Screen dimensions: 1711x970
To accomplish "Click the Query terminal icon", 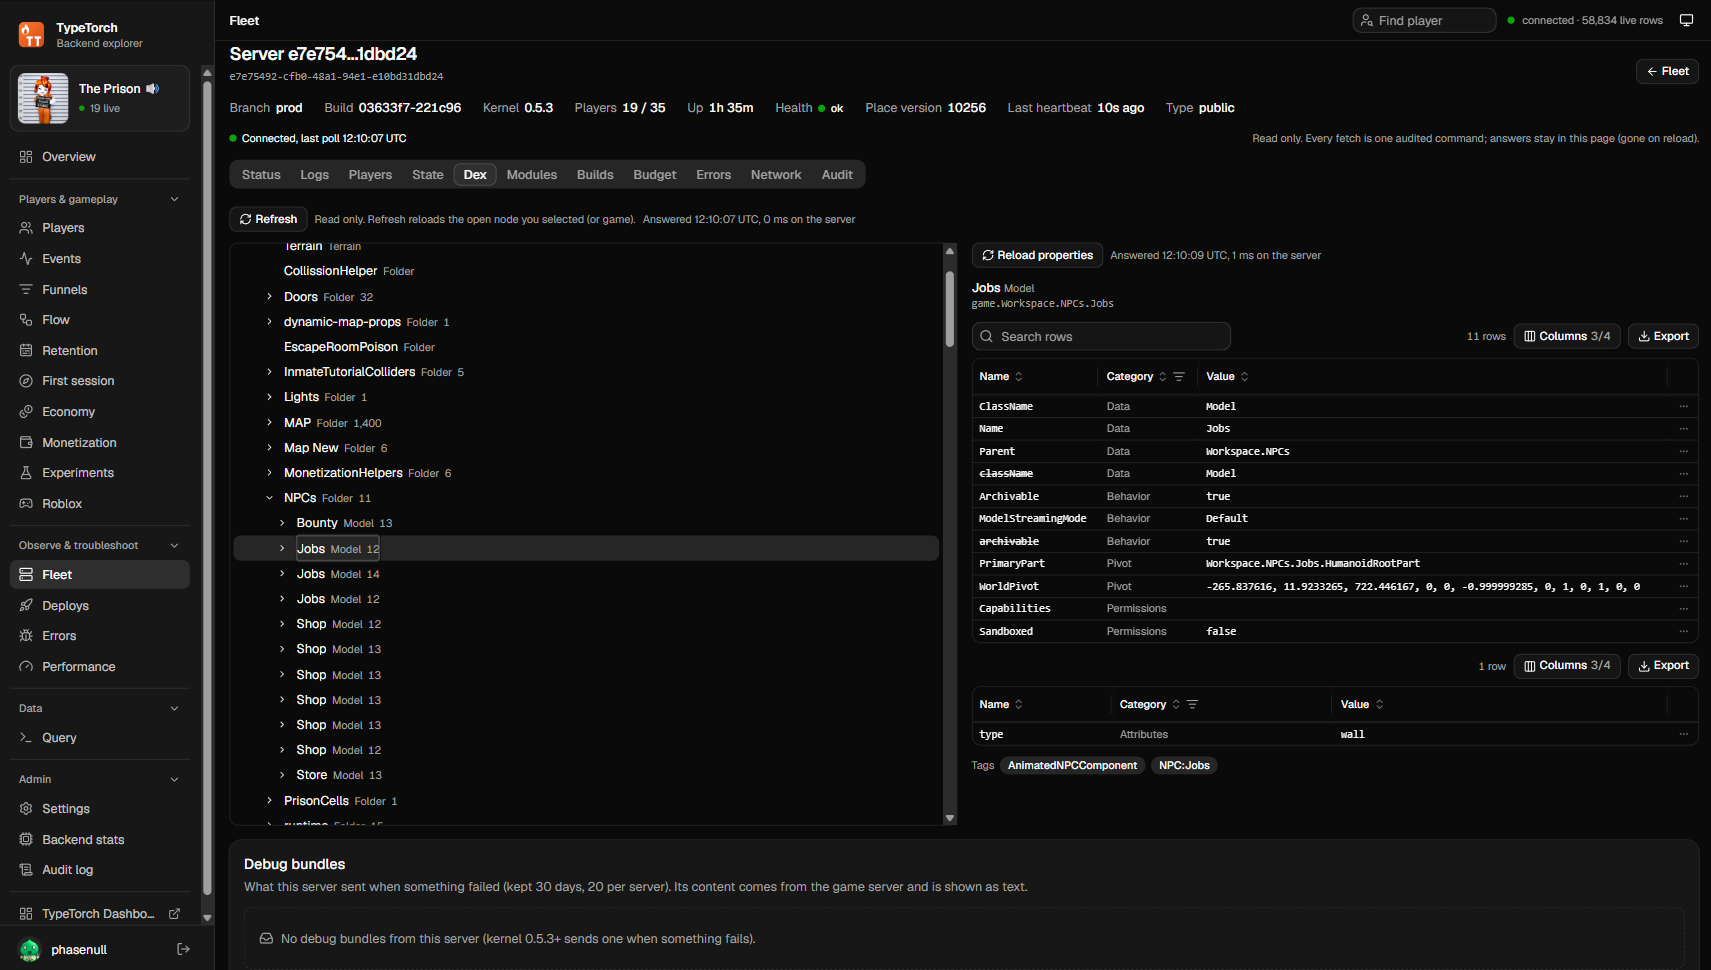I will click(x=26, y=738).
